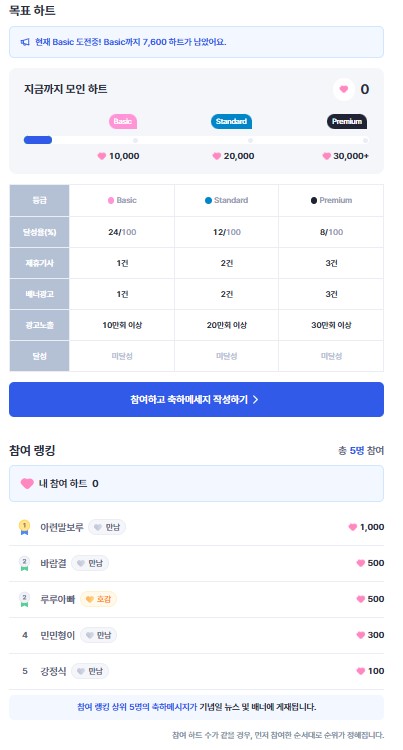The height and width of the screenshot is (750, 403).
Task: Select the Premium column header in tier table
Action: click(331, 200)
